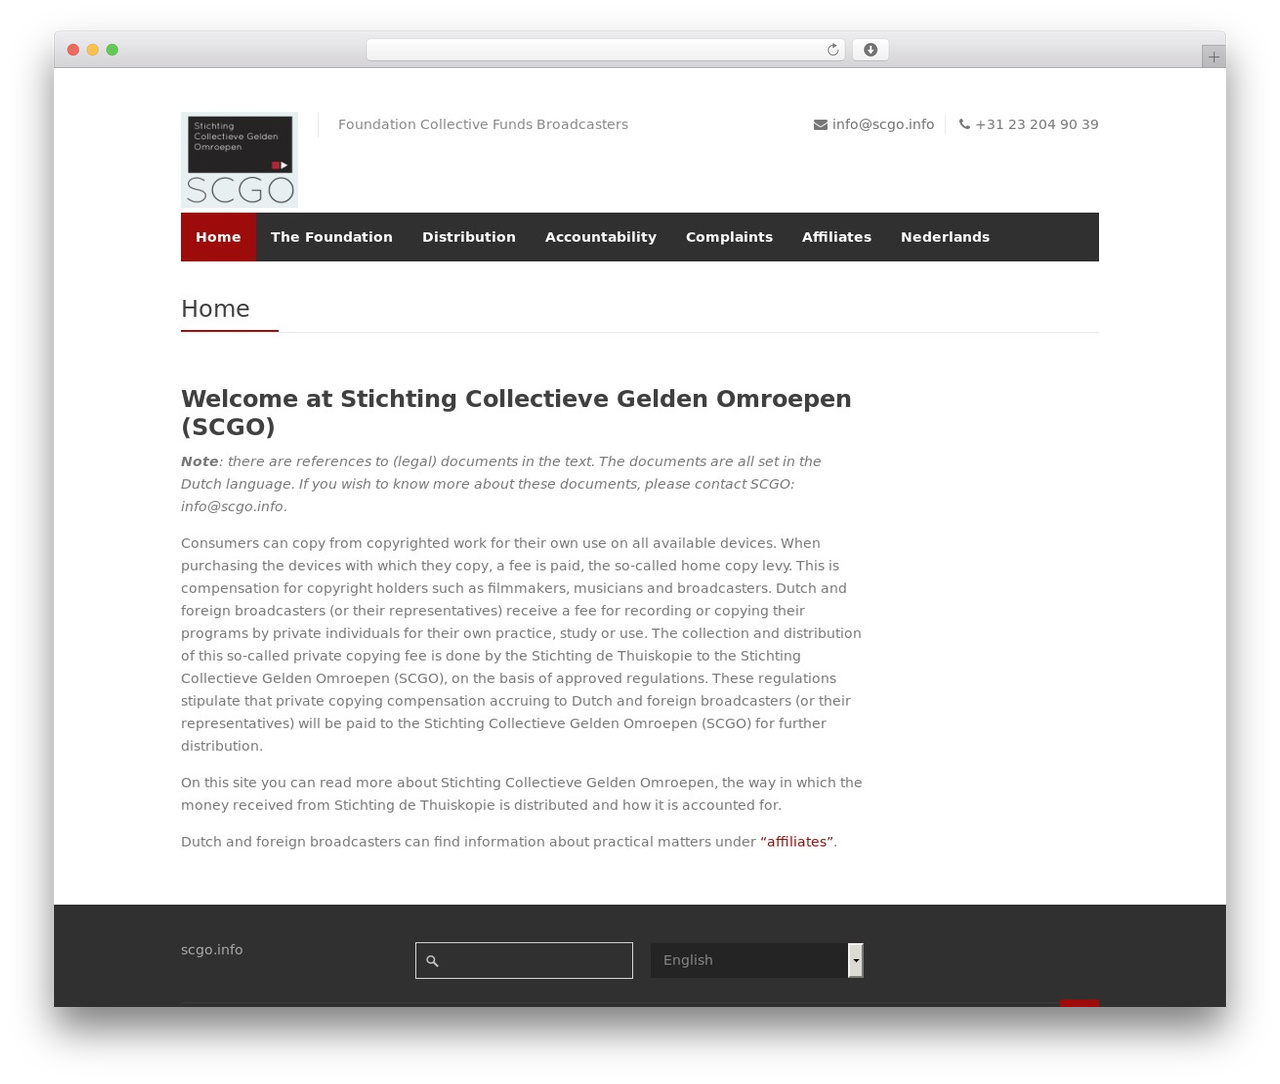Click the info@scgo.info email link
This screenshot has width=1280, height=1084.
(x=883, y=125)
